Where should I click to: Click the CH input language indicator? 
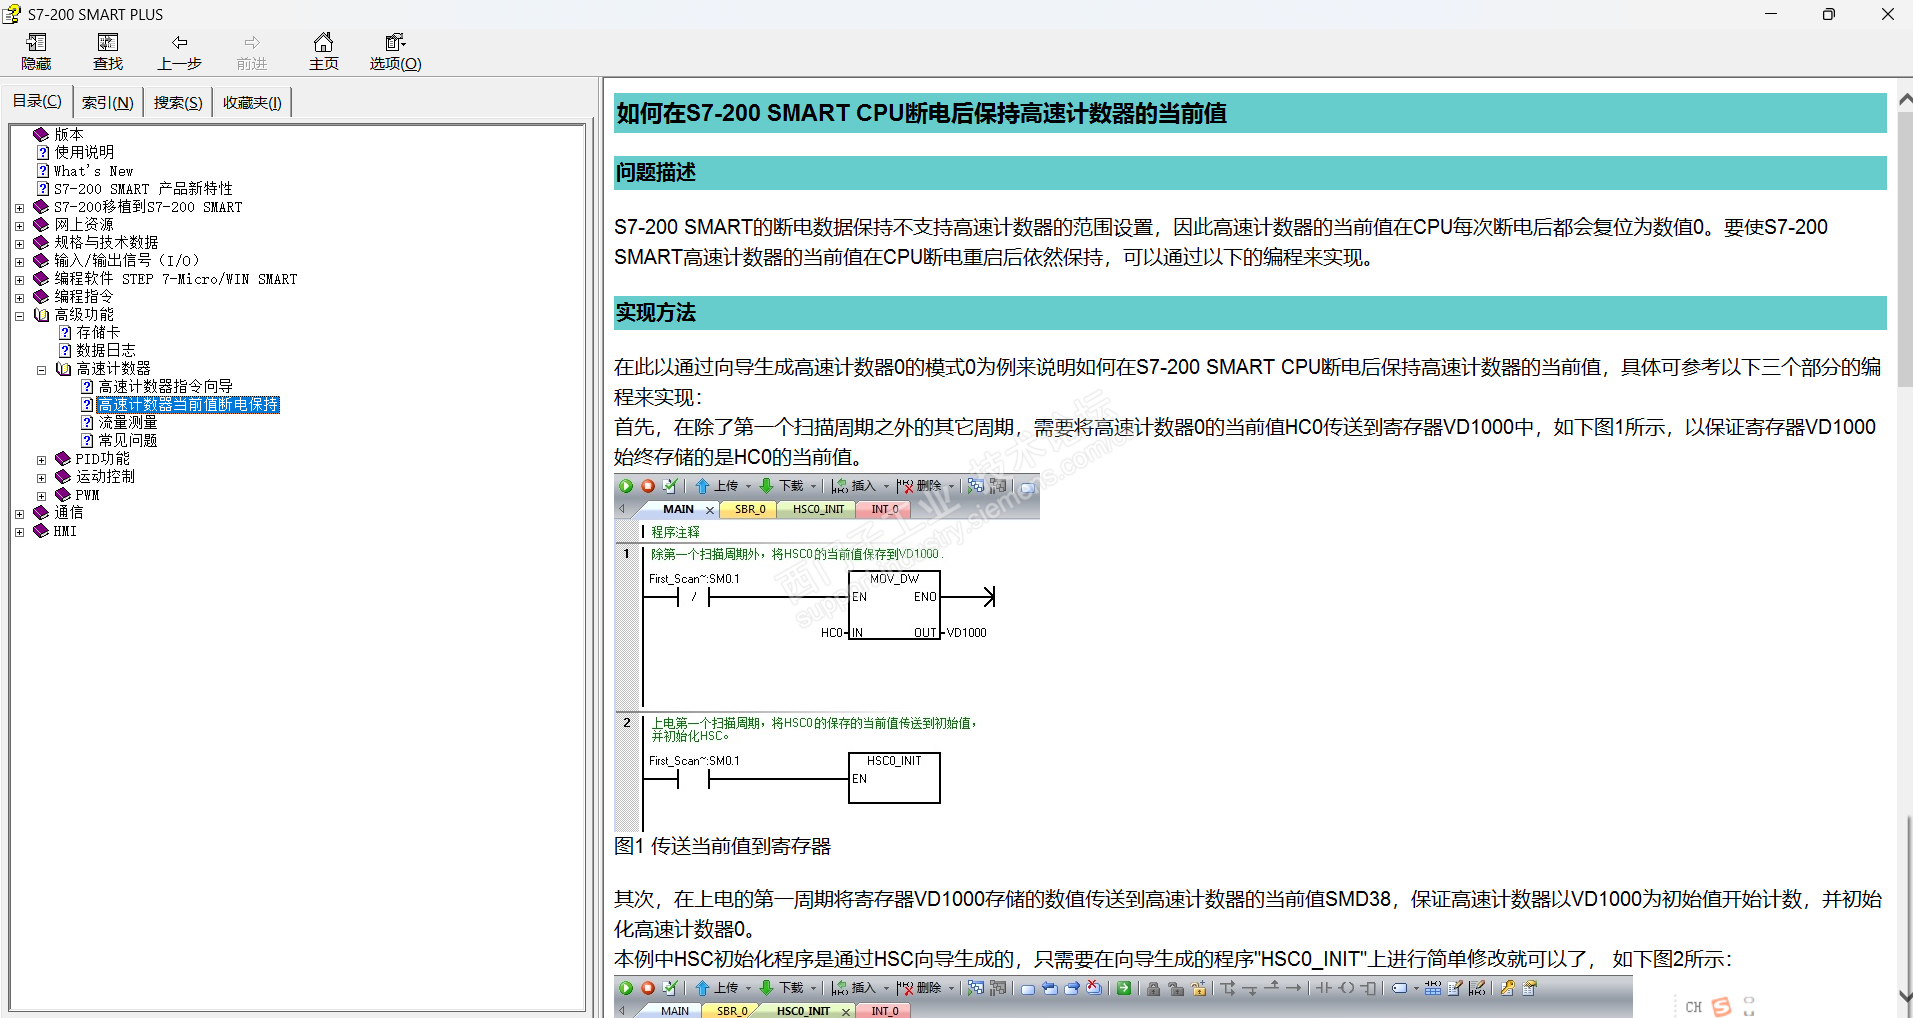pos(1693,1007)
